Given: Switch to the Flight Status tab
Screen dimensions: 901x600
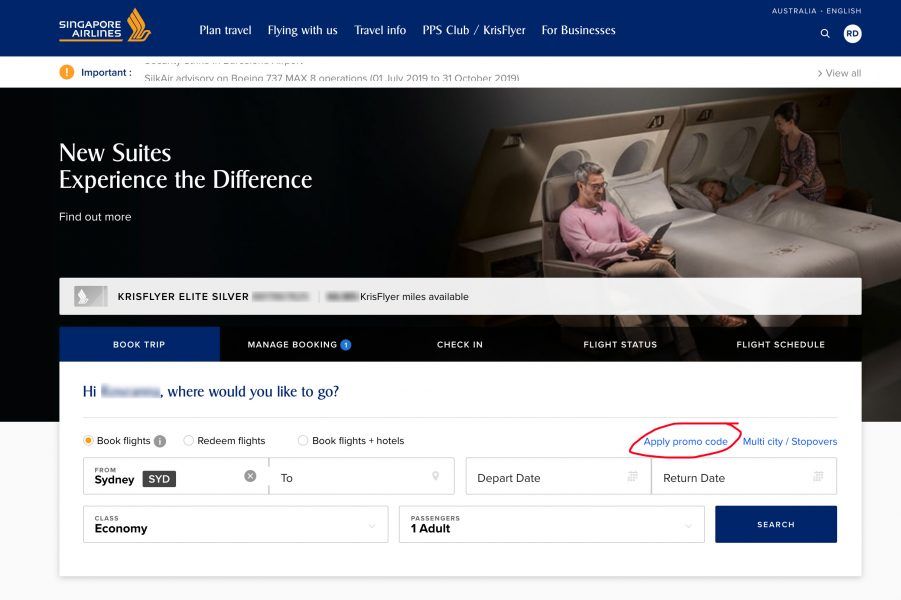Looking at the screenshot, I should (620, 344).
